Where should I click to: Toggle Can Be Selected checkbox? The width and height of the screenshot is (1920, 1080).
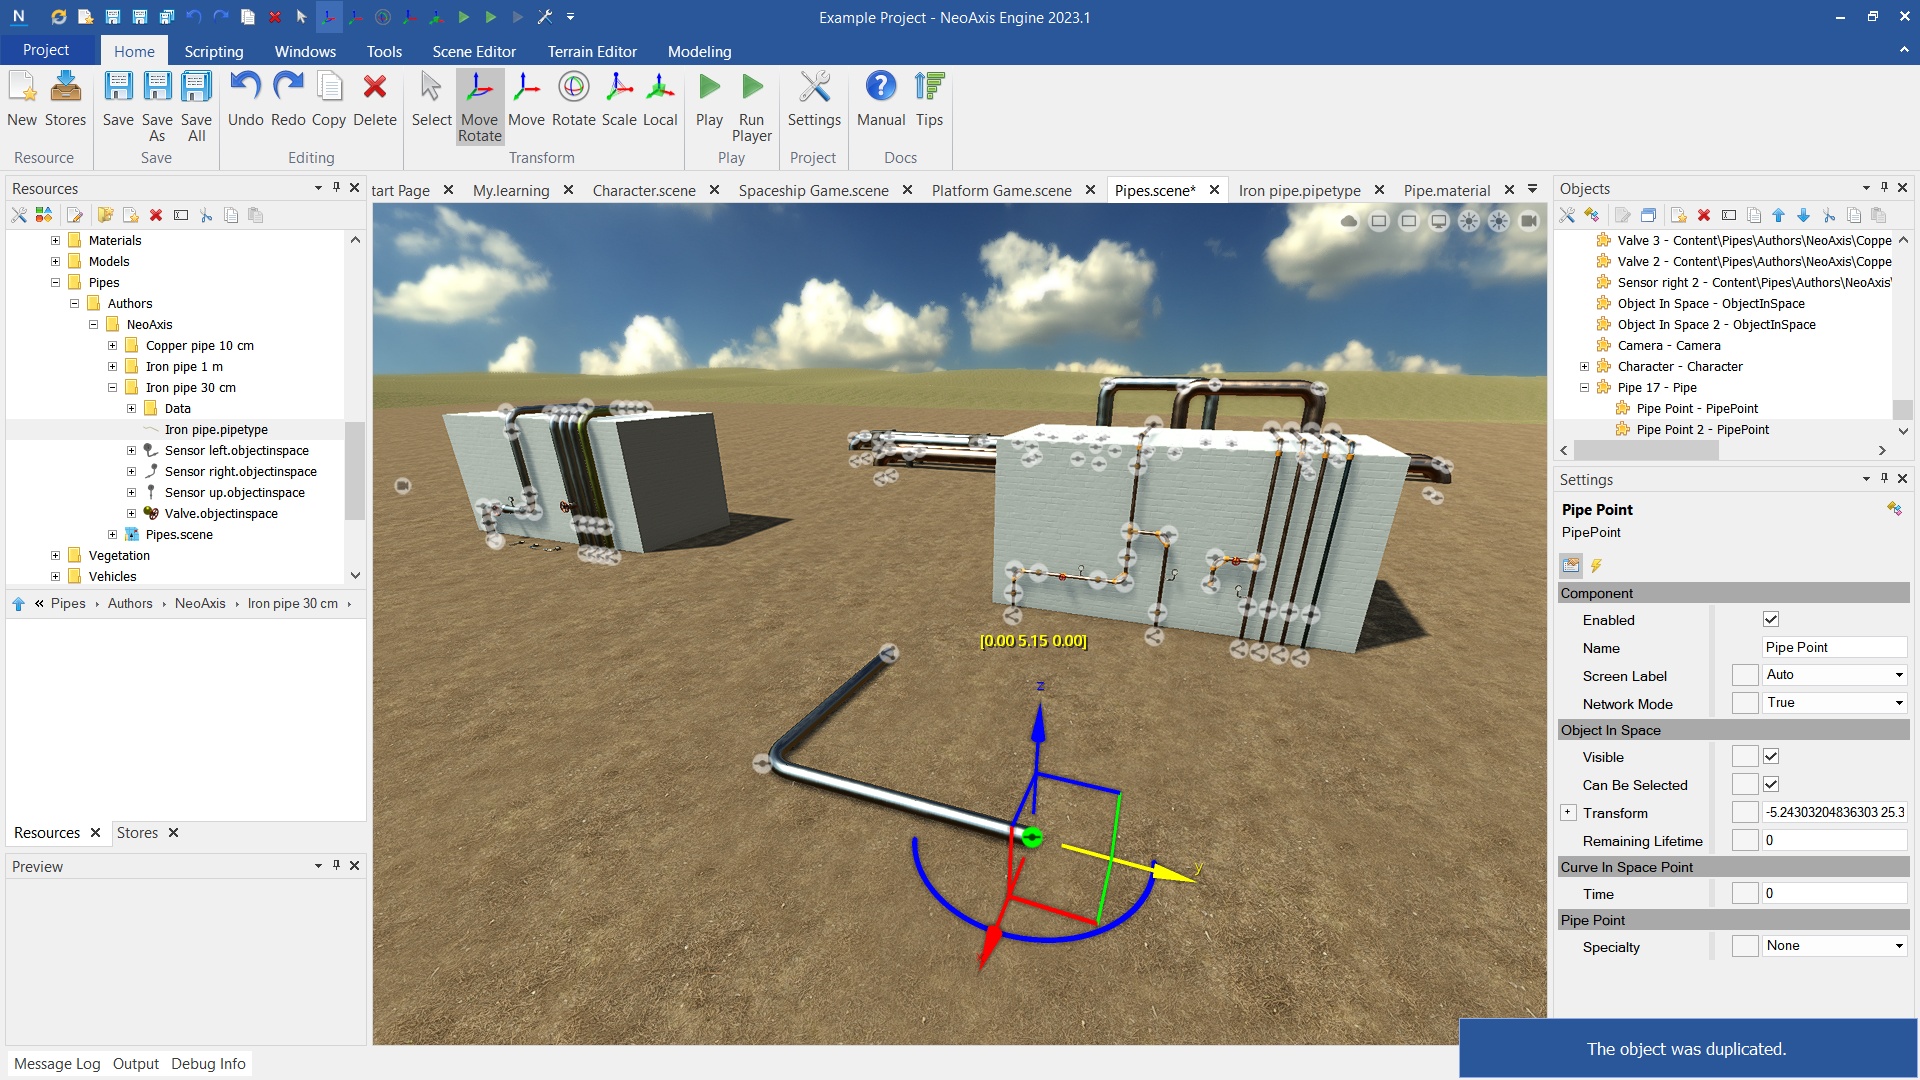pos(1771,785)
